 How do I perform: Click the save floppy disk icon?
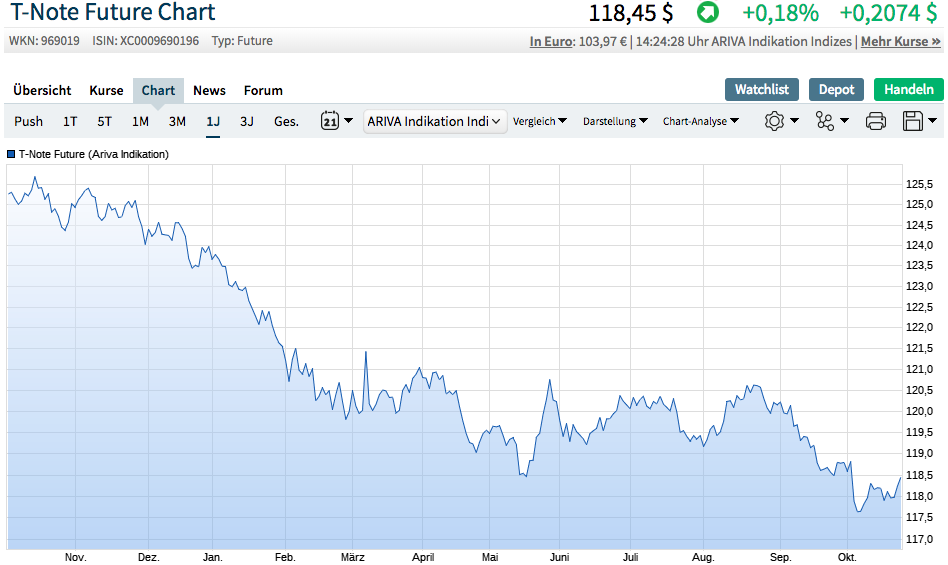click(x=913, y=121)
